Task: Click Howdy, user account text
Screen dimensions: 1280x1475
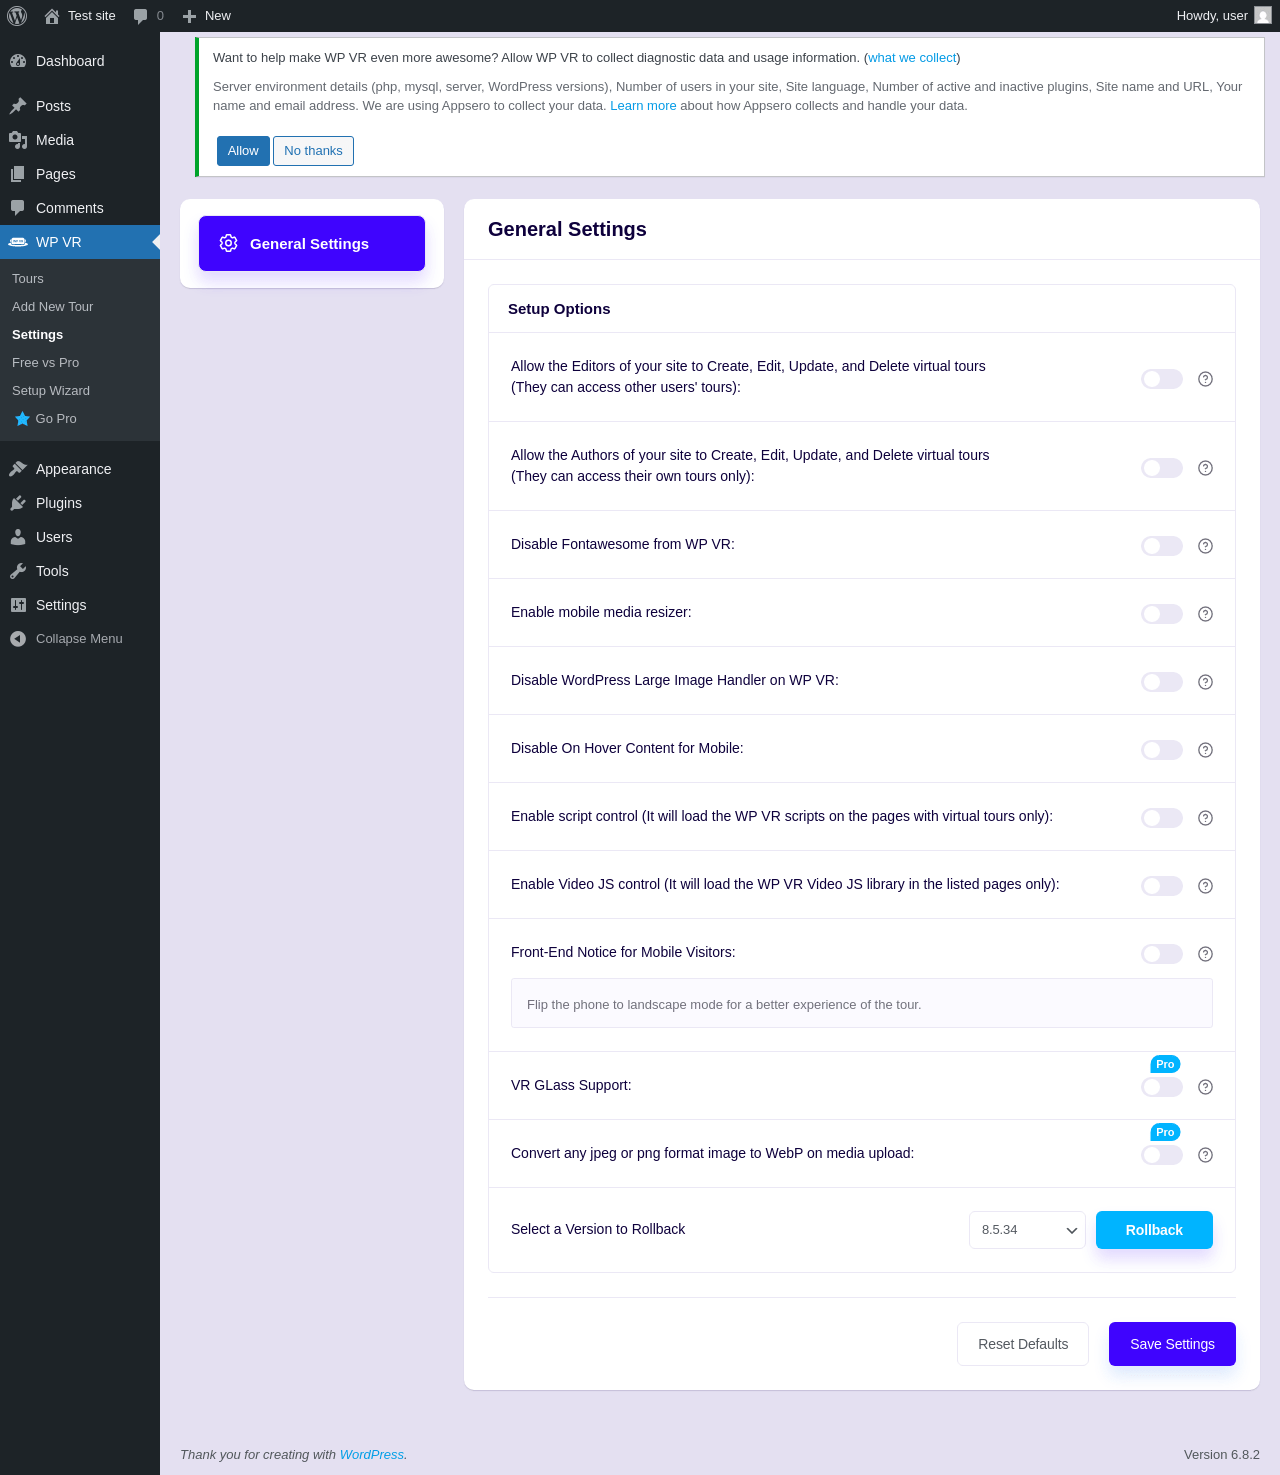Action: click(x=1212, y=16)
